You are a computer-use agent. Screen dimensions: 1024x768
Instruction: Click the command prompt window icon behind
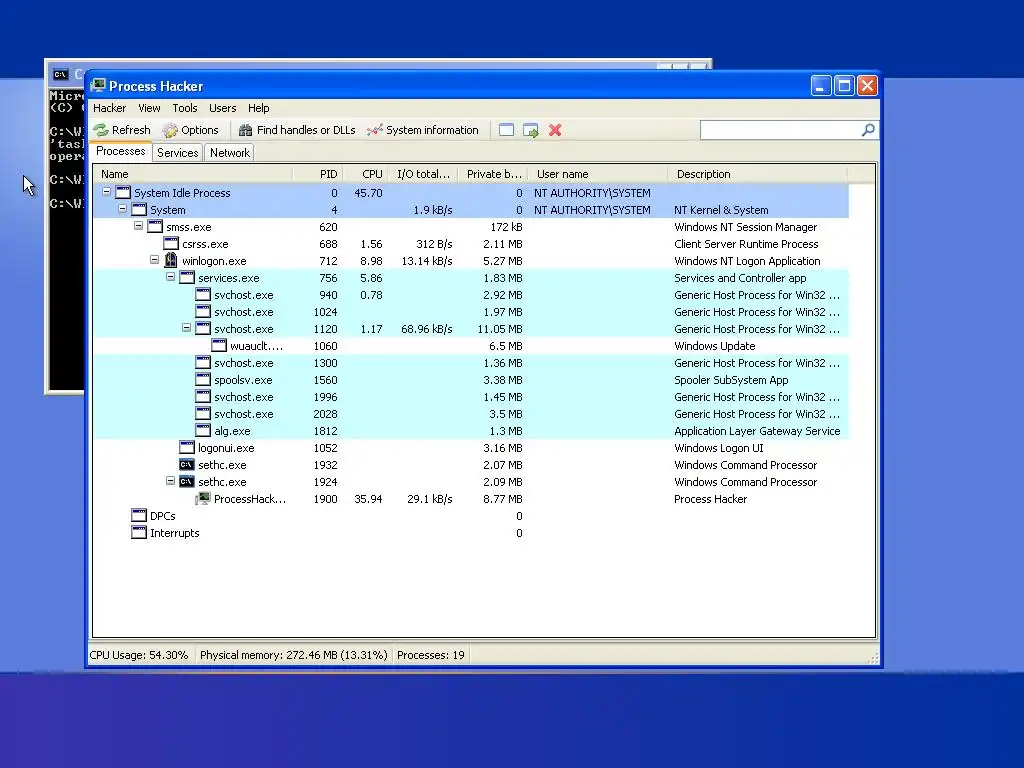pyautogui.click(x=61, y=74)
